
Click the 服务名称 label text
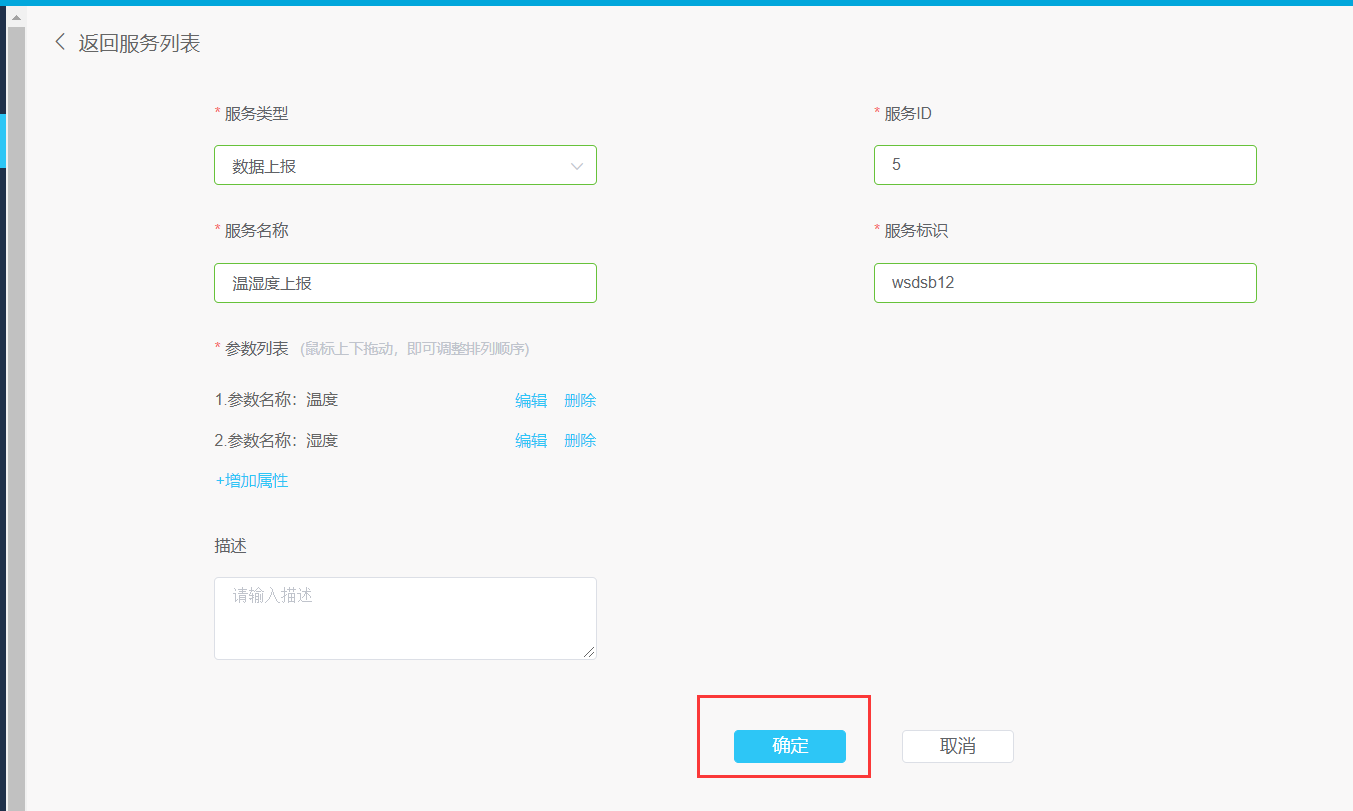[x=256, y=231]
